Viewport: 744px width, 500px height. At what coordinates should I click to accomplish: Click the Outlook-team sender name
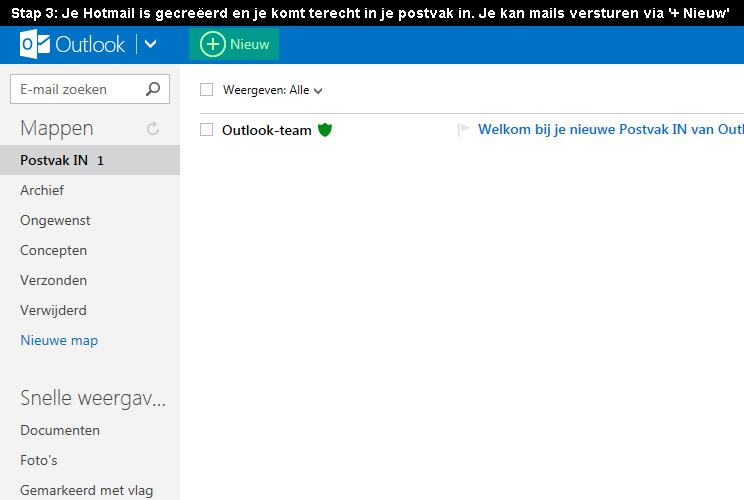pos(267,130)
